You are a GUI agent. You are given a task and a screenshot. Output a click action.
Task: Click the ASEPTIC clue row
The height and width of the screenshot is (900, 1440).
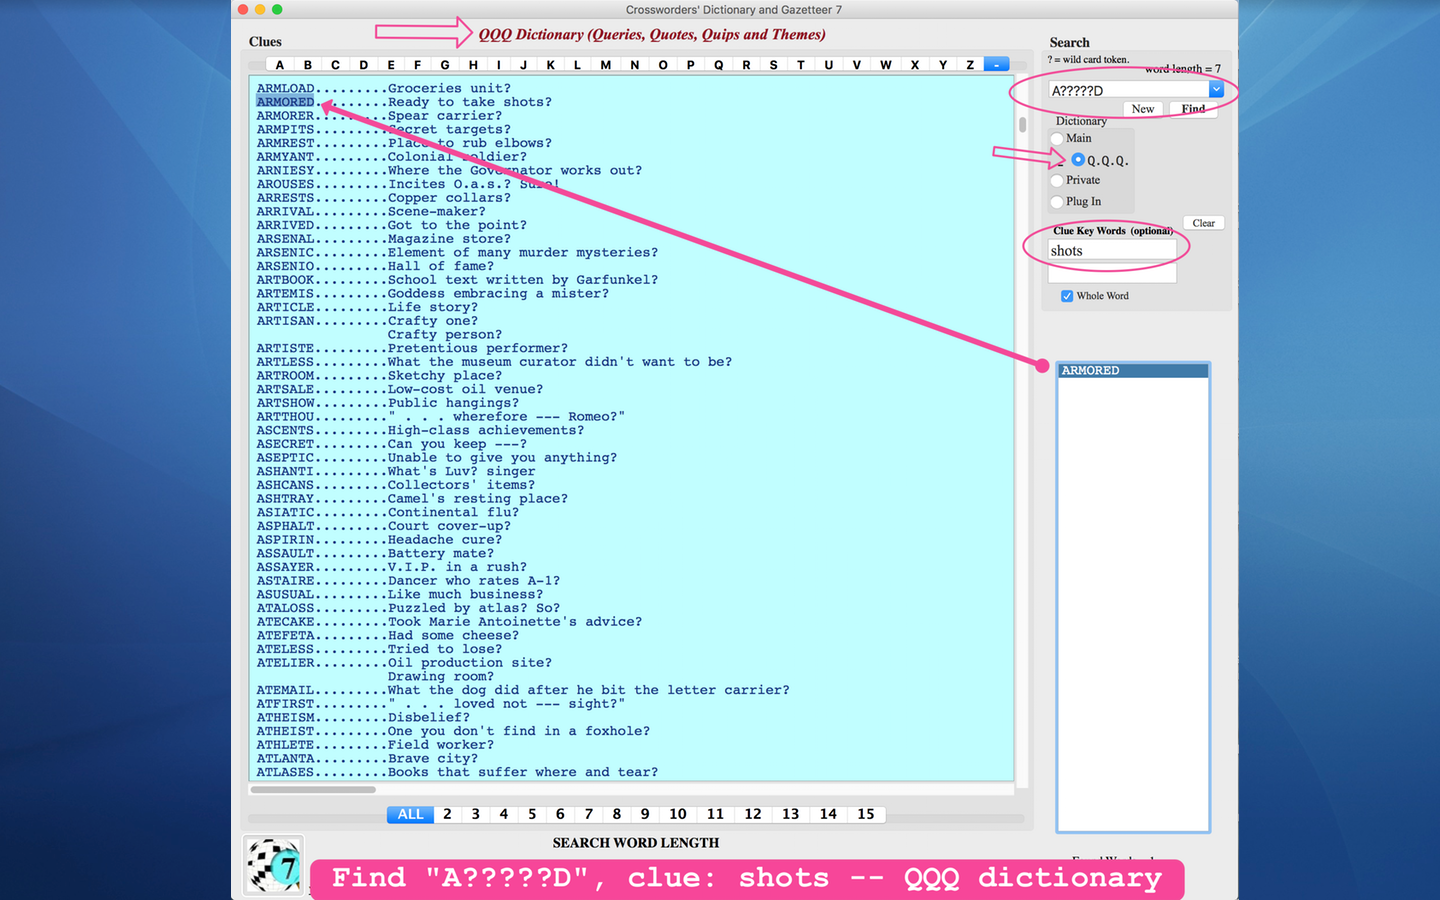[x=437, y=458]
